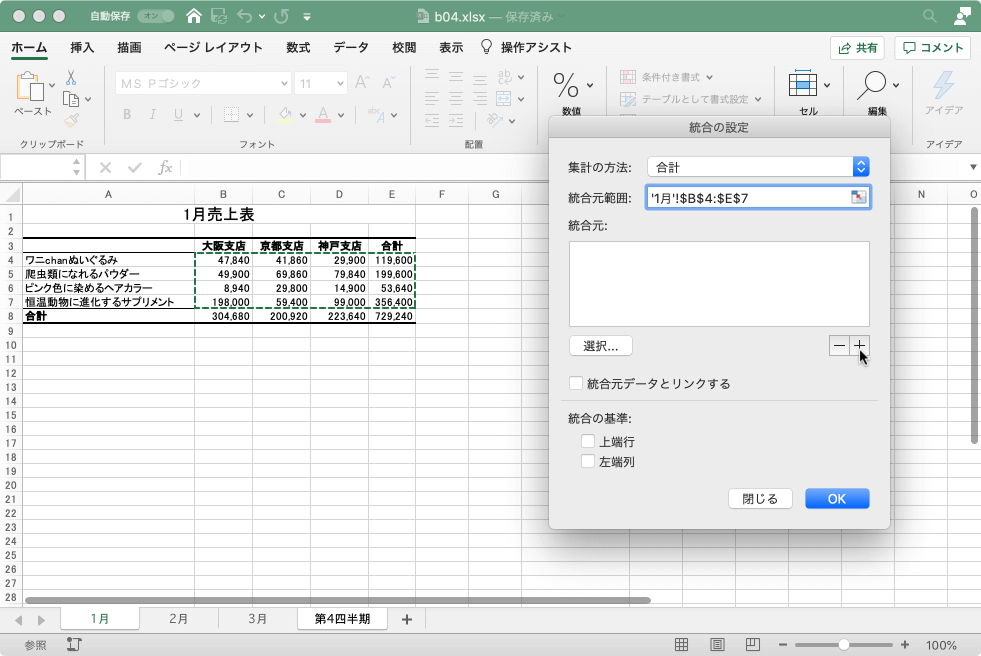Enable 統合元データとリンクする checkbox
The image size is (981, 656).
(576, 383)
